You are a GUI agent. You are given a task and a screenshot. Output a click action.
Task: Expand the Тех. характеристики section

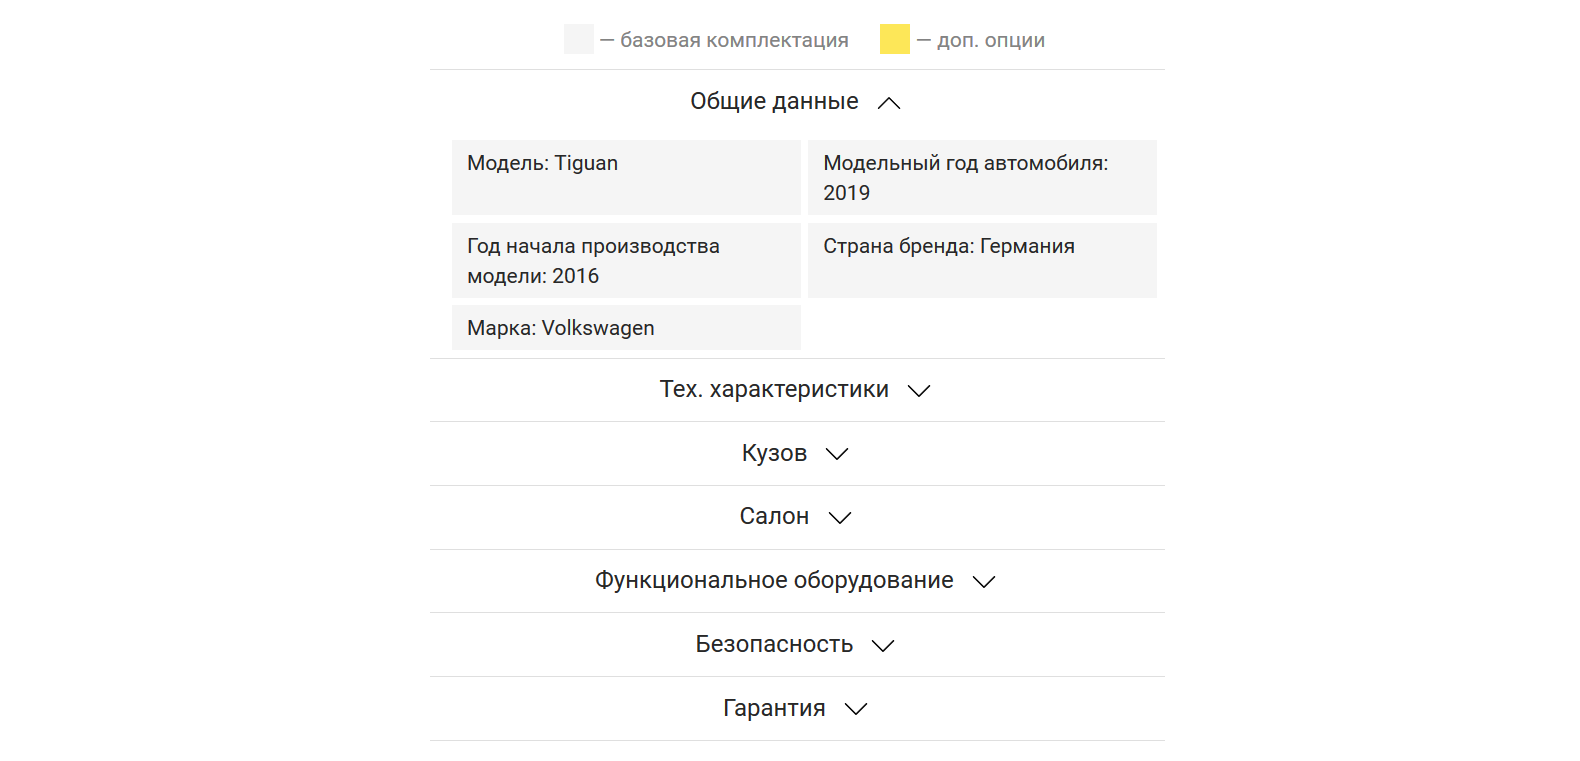(x=774, y=390)
